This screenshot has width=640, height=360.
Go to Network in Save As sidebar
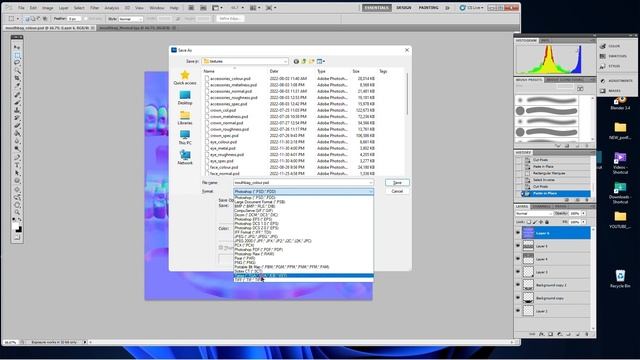[185, 158]
